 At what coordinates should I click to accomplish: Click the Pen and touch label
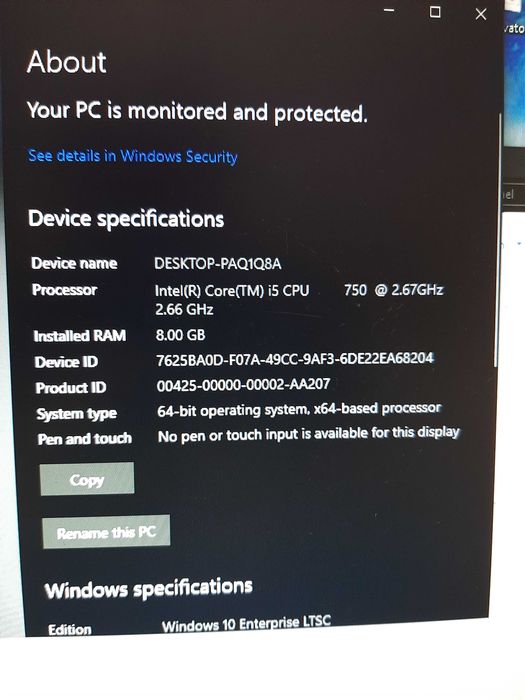pos(84,439)
